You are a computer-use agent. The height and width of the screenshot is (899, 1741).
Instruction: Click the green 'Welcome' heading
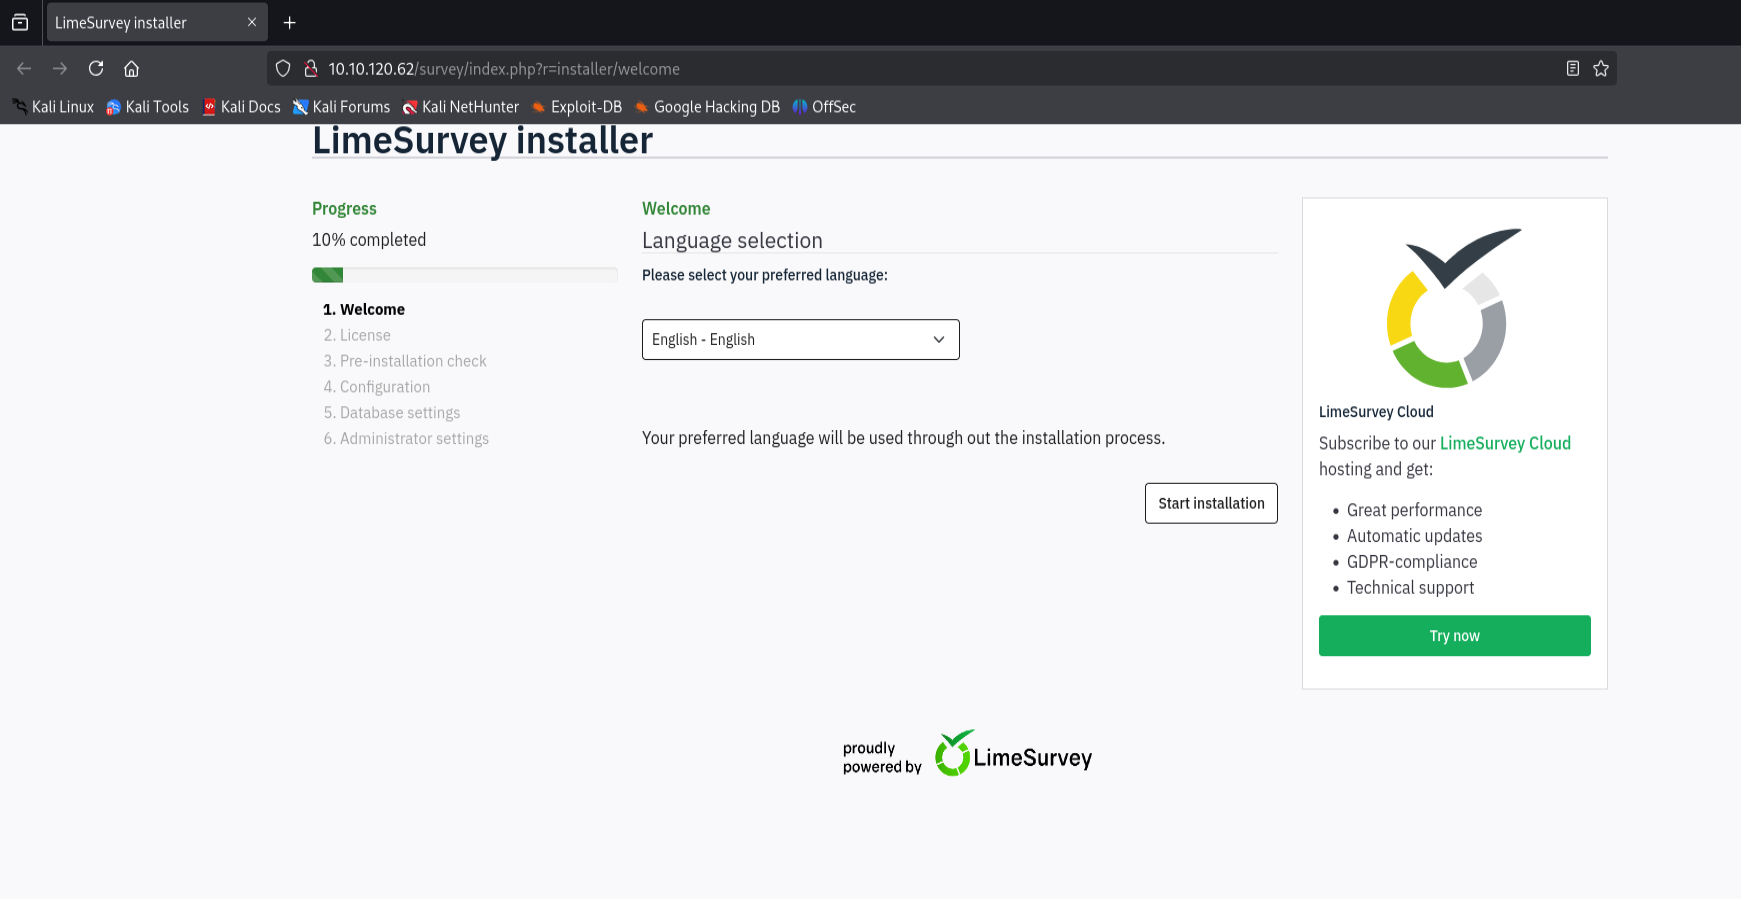click(676, 209)
